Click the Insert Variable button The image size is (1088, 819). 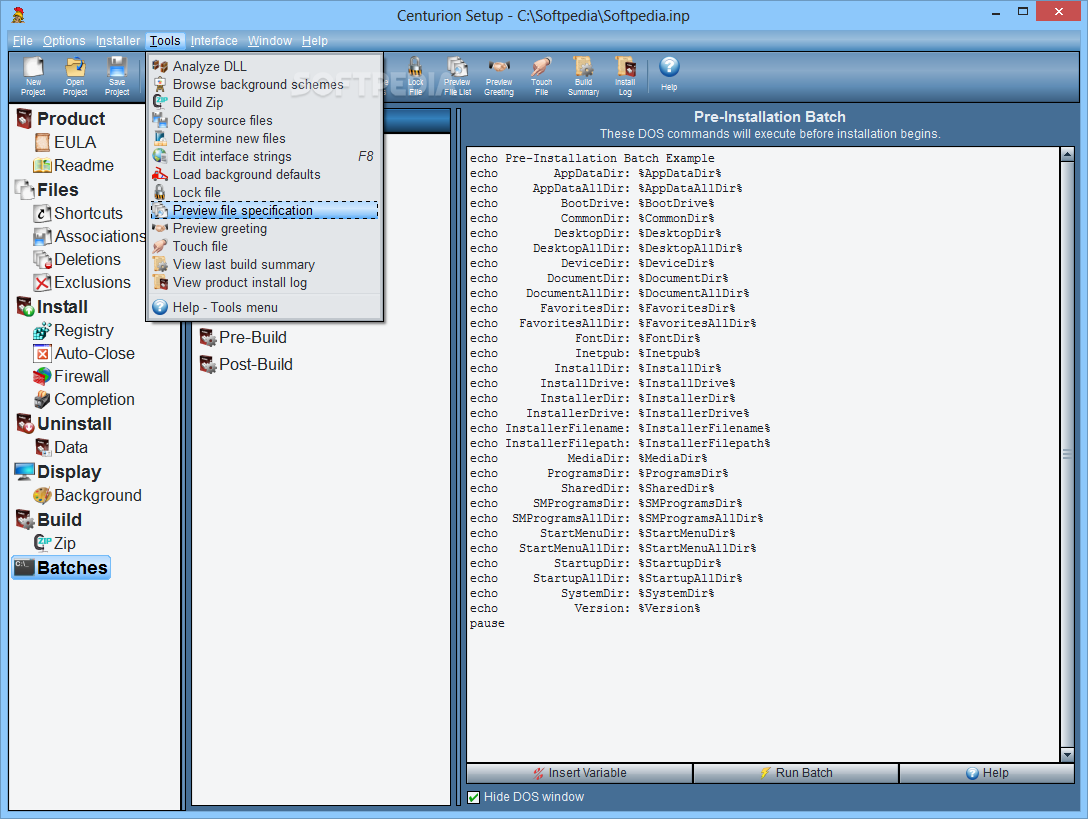tap(579, 773)
